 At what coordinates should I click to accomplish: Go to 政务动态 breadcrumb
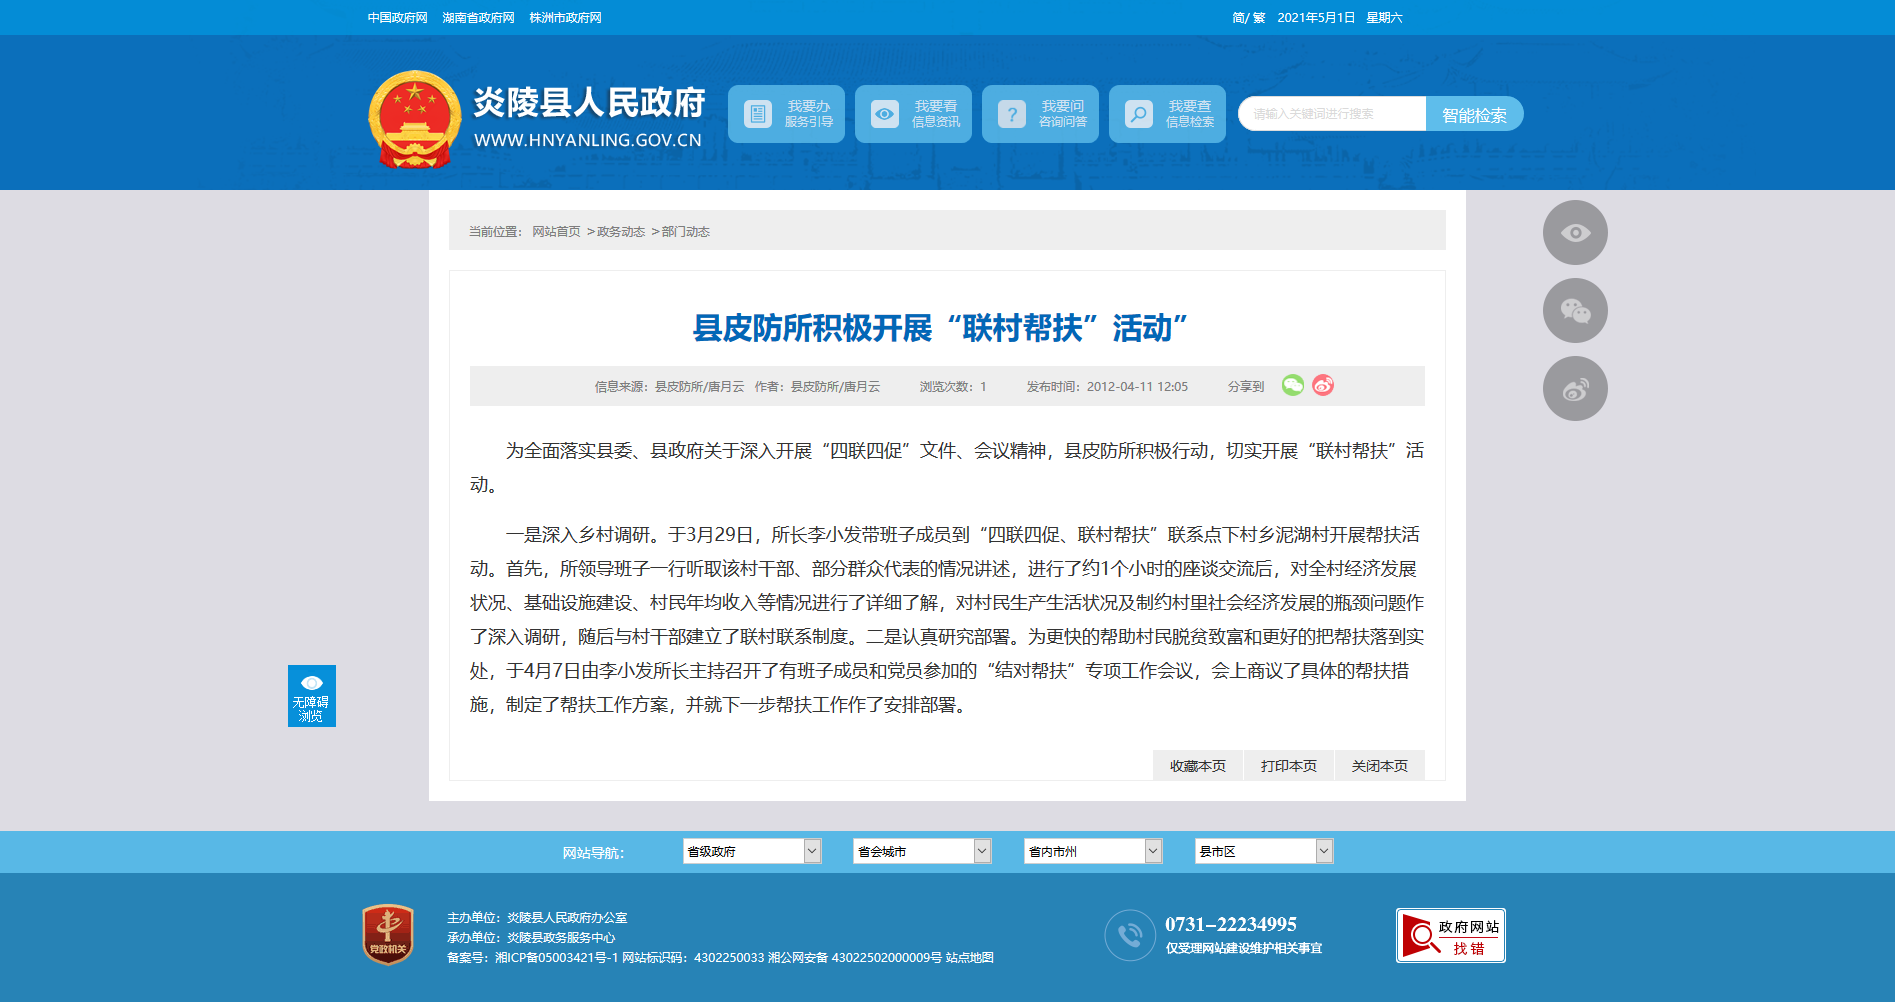[621, 232]
